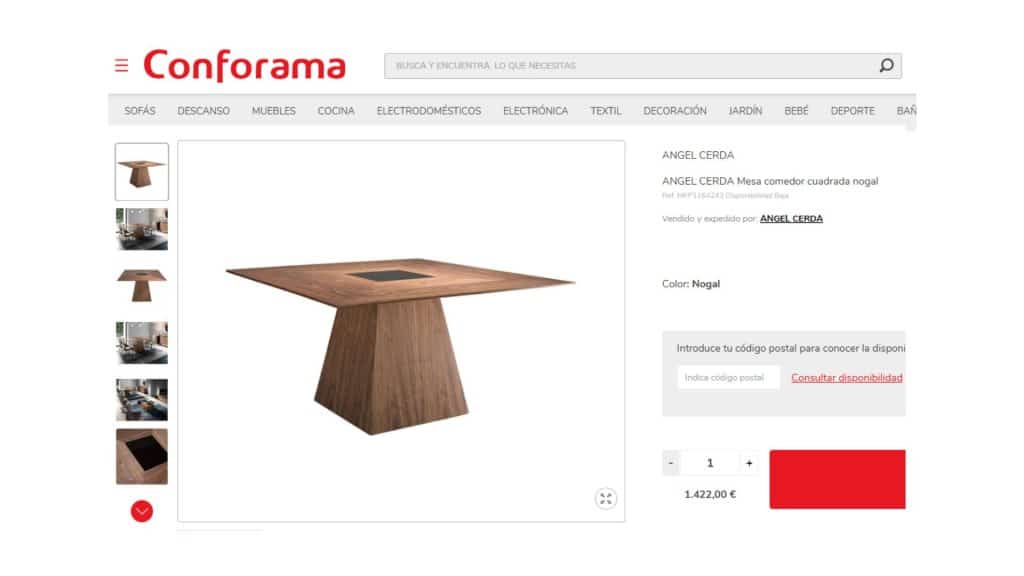This screenshot has width=1024, height=576.
Task: Open the SOFÁS category
Action: click(140, 111)
